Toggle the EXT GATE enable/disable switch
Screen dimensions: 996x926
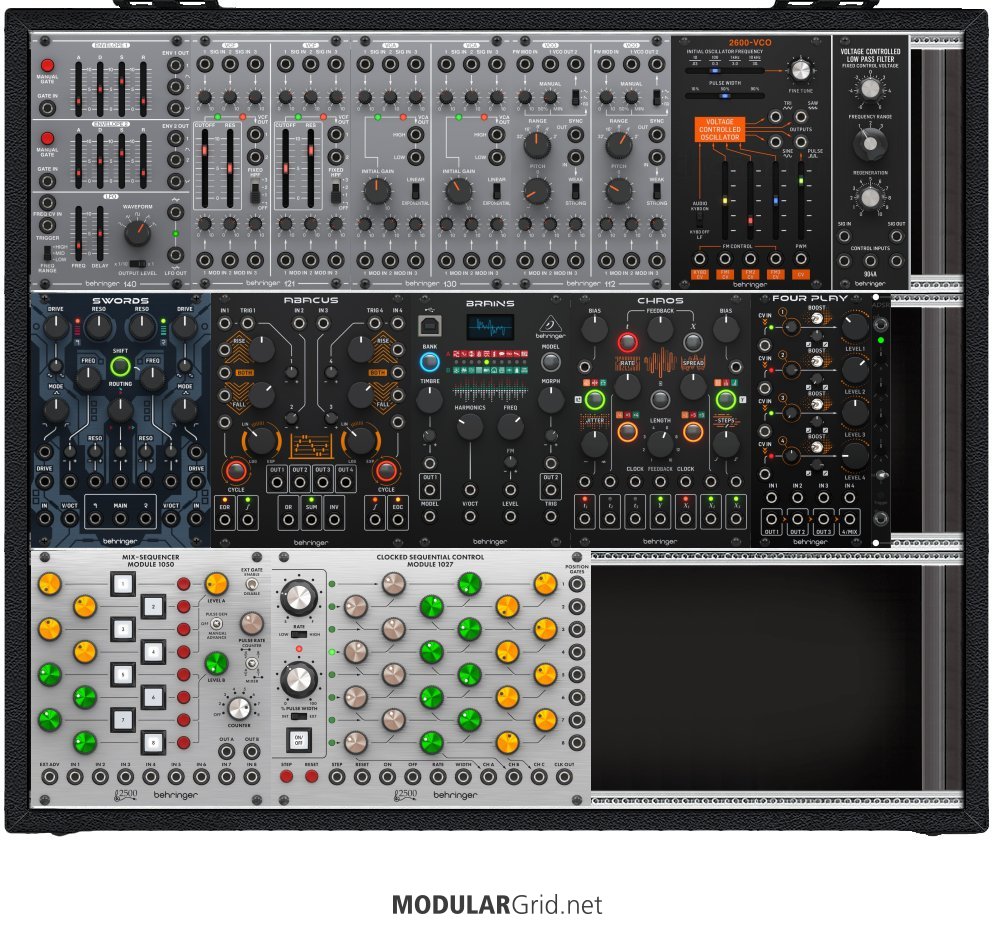click(252, 584)
